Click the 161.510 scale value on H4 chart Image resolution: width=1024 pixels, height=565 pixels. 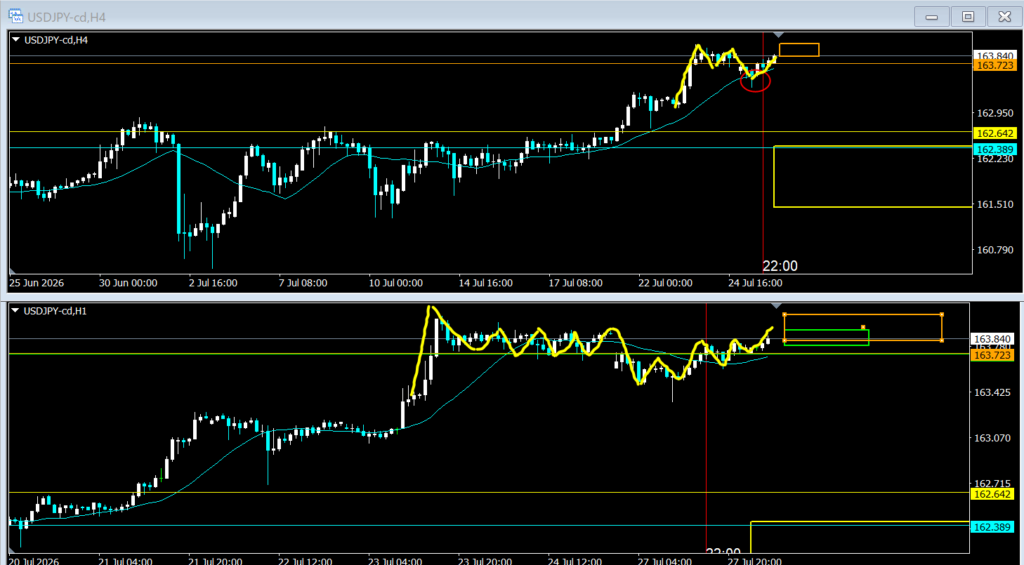click(994, 204)
